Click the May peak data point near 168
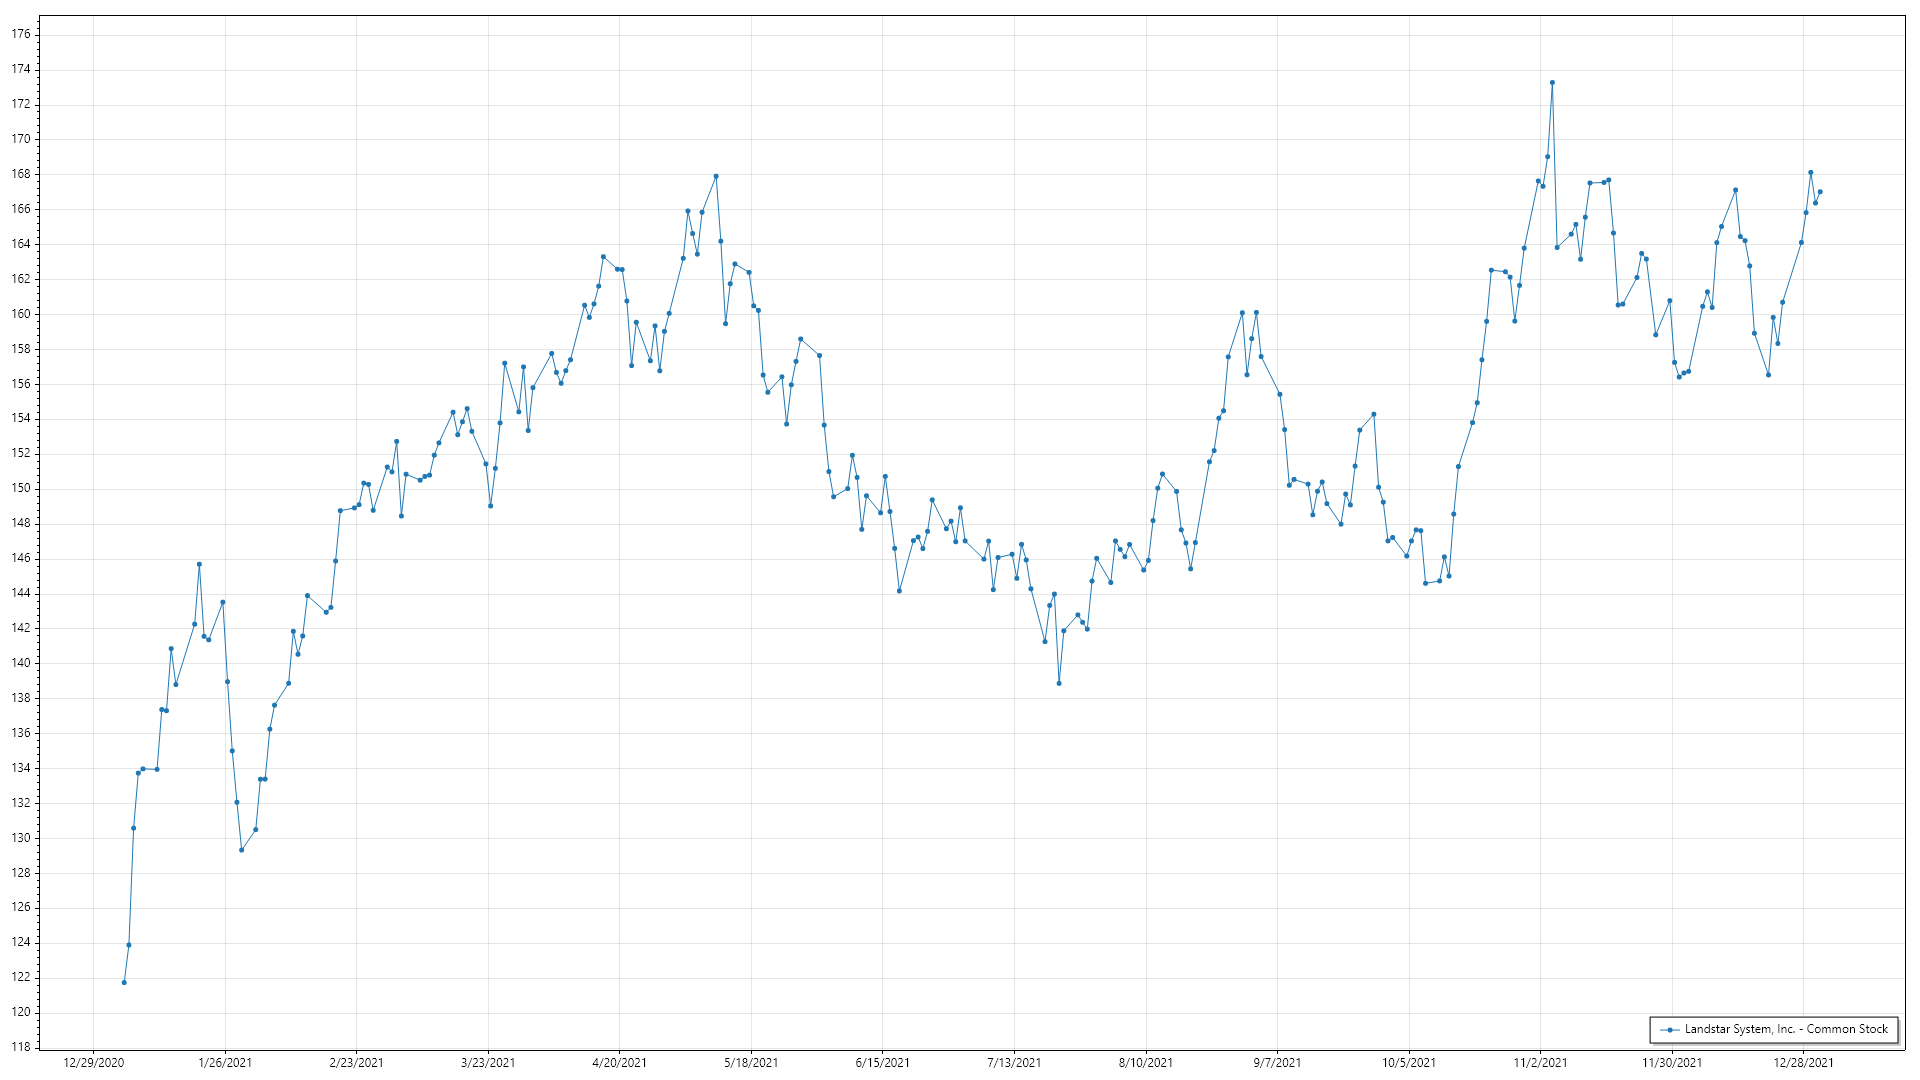 click(716, 177)
